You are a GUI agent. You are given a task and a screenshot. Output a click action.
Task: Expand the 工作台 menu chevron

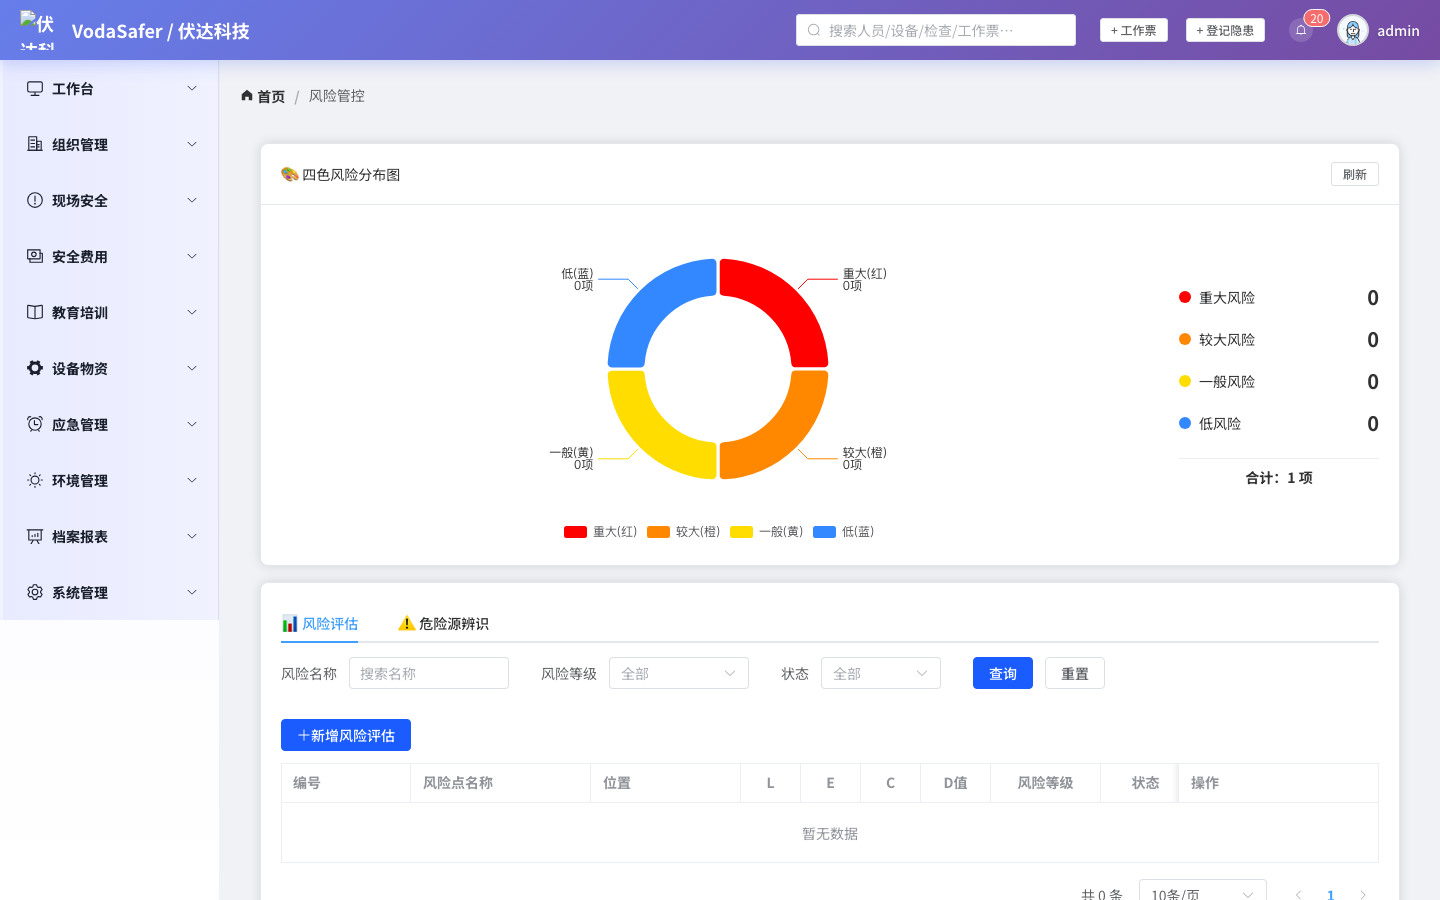[192, 88]
